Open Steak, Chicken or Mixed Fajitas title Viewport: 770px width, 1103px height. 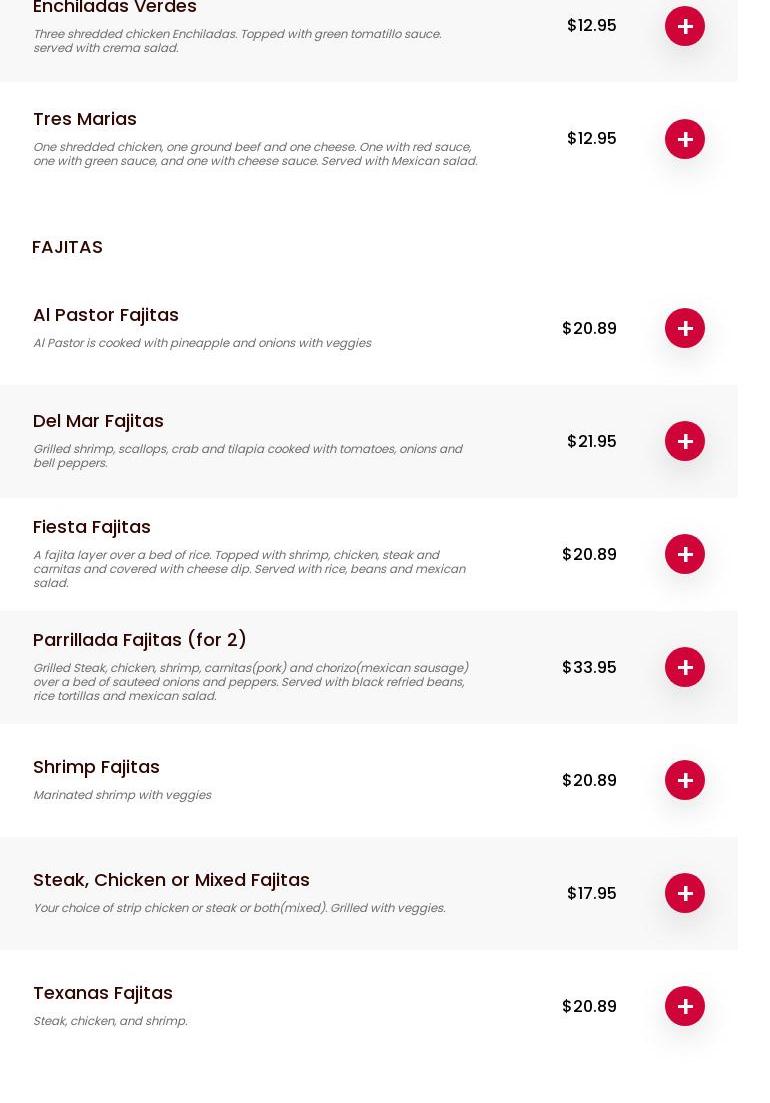[171, 880]
